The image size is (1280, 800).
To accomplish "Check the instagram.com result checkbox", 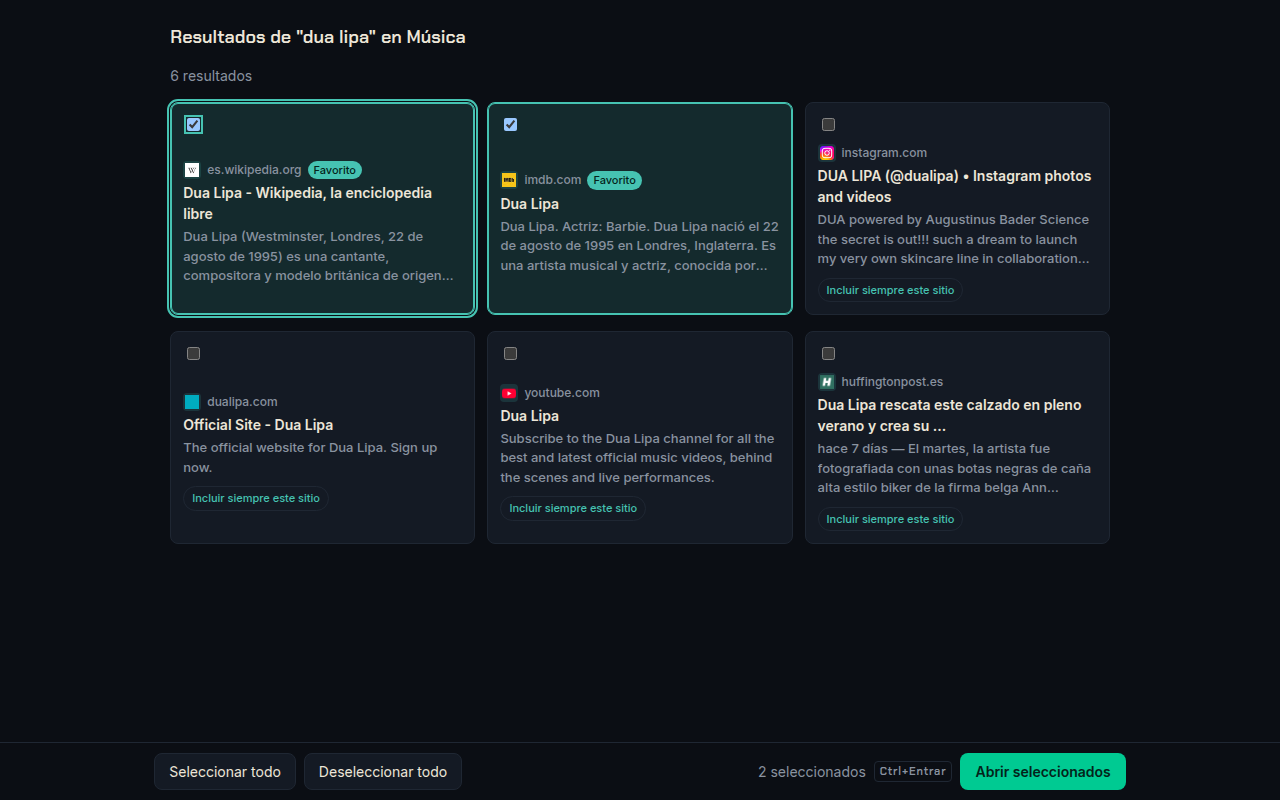I will (828, 124).
